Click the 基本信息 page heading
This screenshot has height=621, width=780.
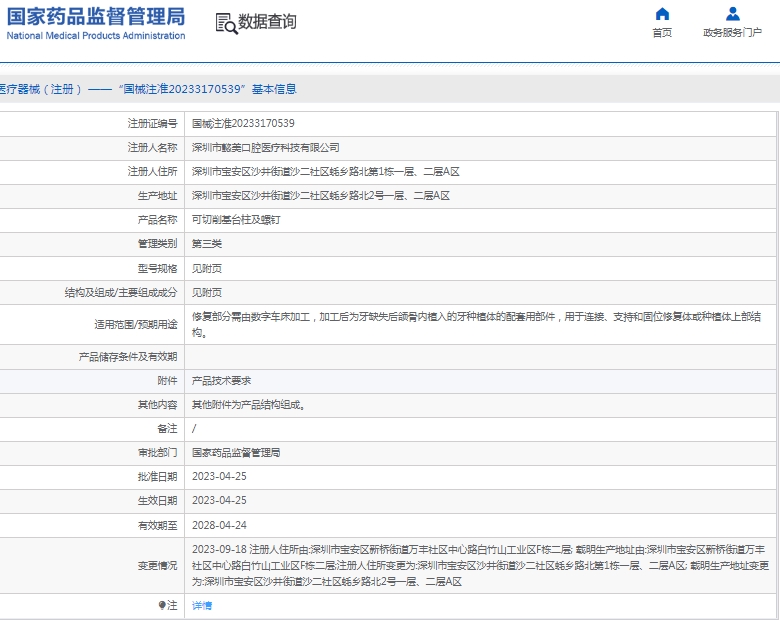(x=274, y=89)
